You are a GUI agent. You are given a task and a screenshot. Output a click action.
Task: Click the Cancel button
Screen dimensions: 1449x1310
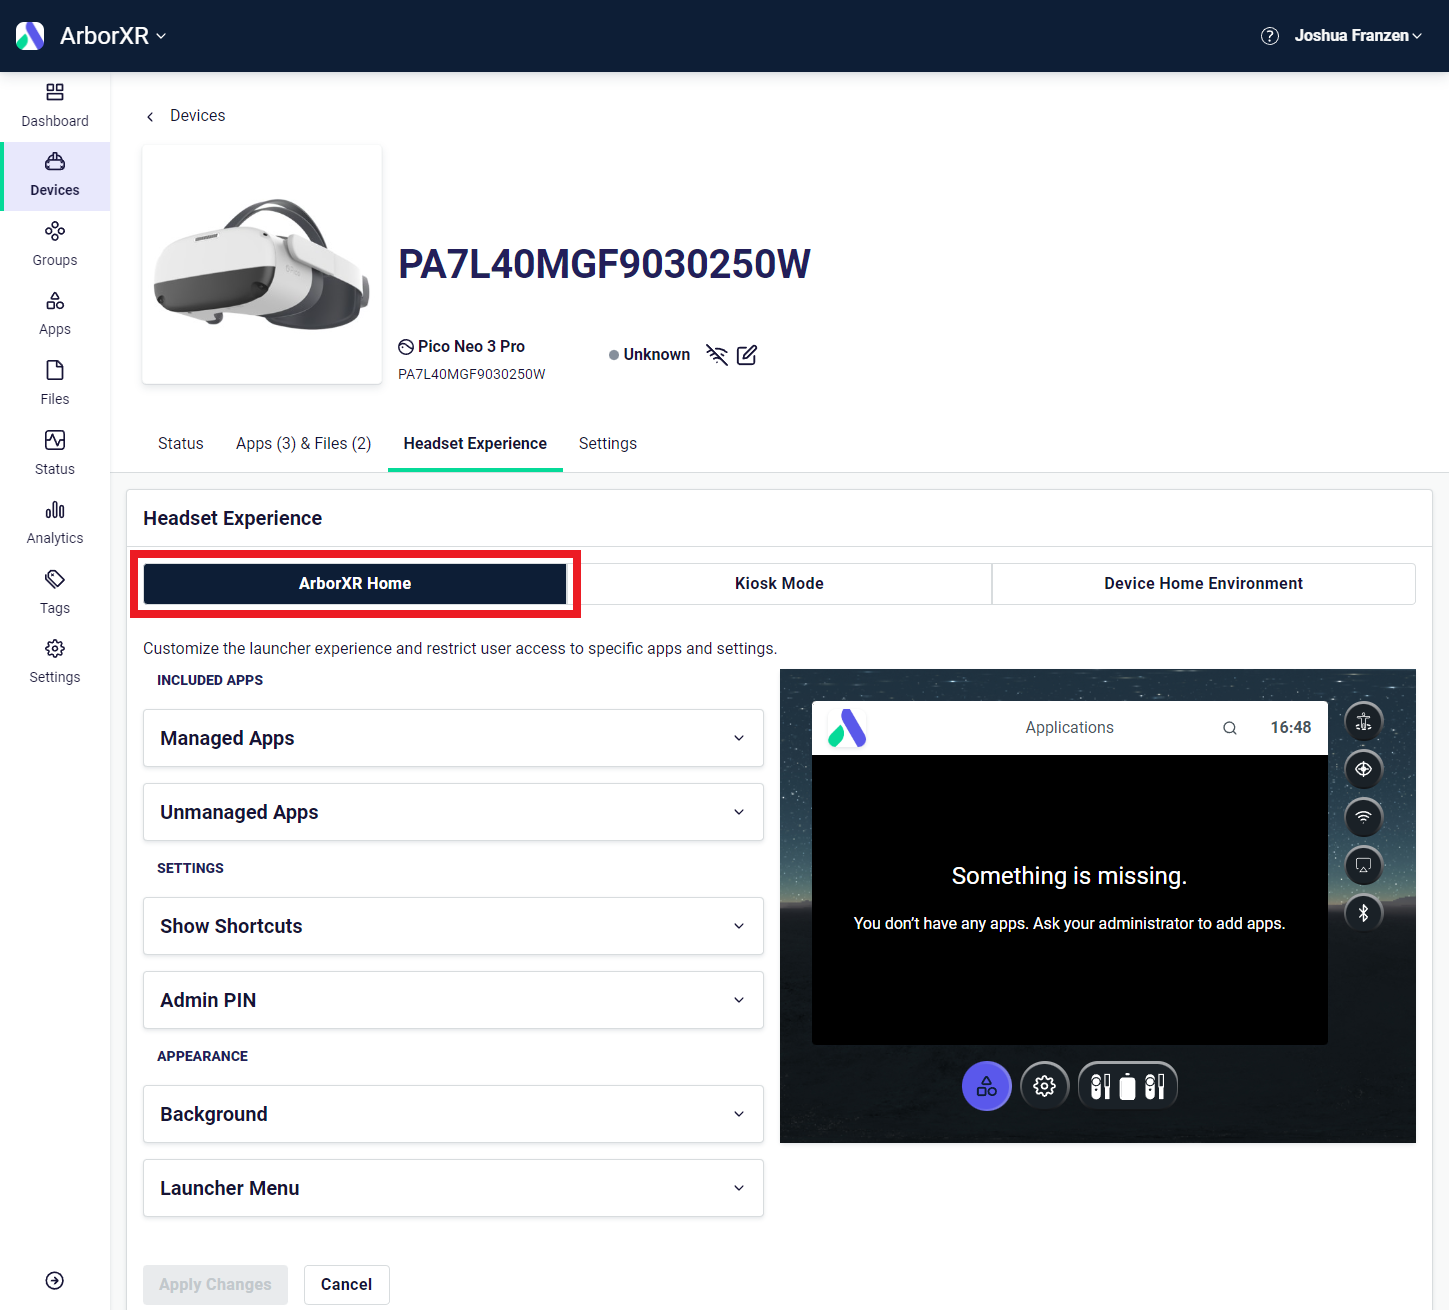coord(346,1284)
